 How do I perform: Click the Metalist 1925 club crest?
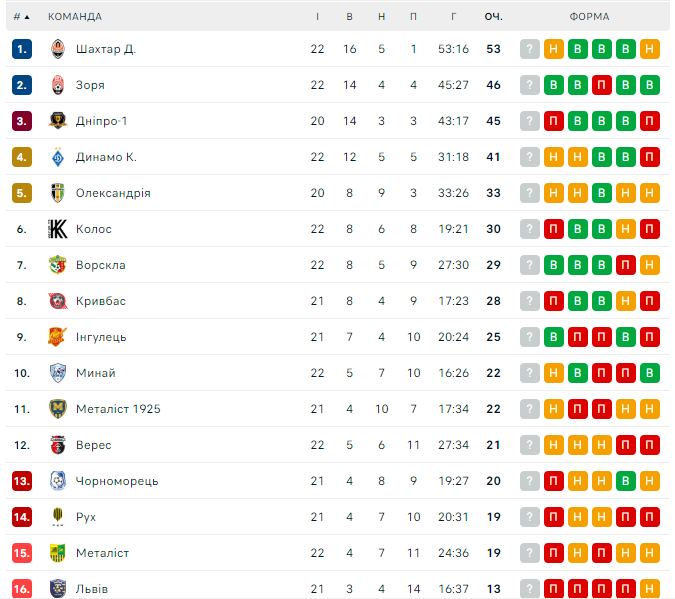tap(57, 409)
